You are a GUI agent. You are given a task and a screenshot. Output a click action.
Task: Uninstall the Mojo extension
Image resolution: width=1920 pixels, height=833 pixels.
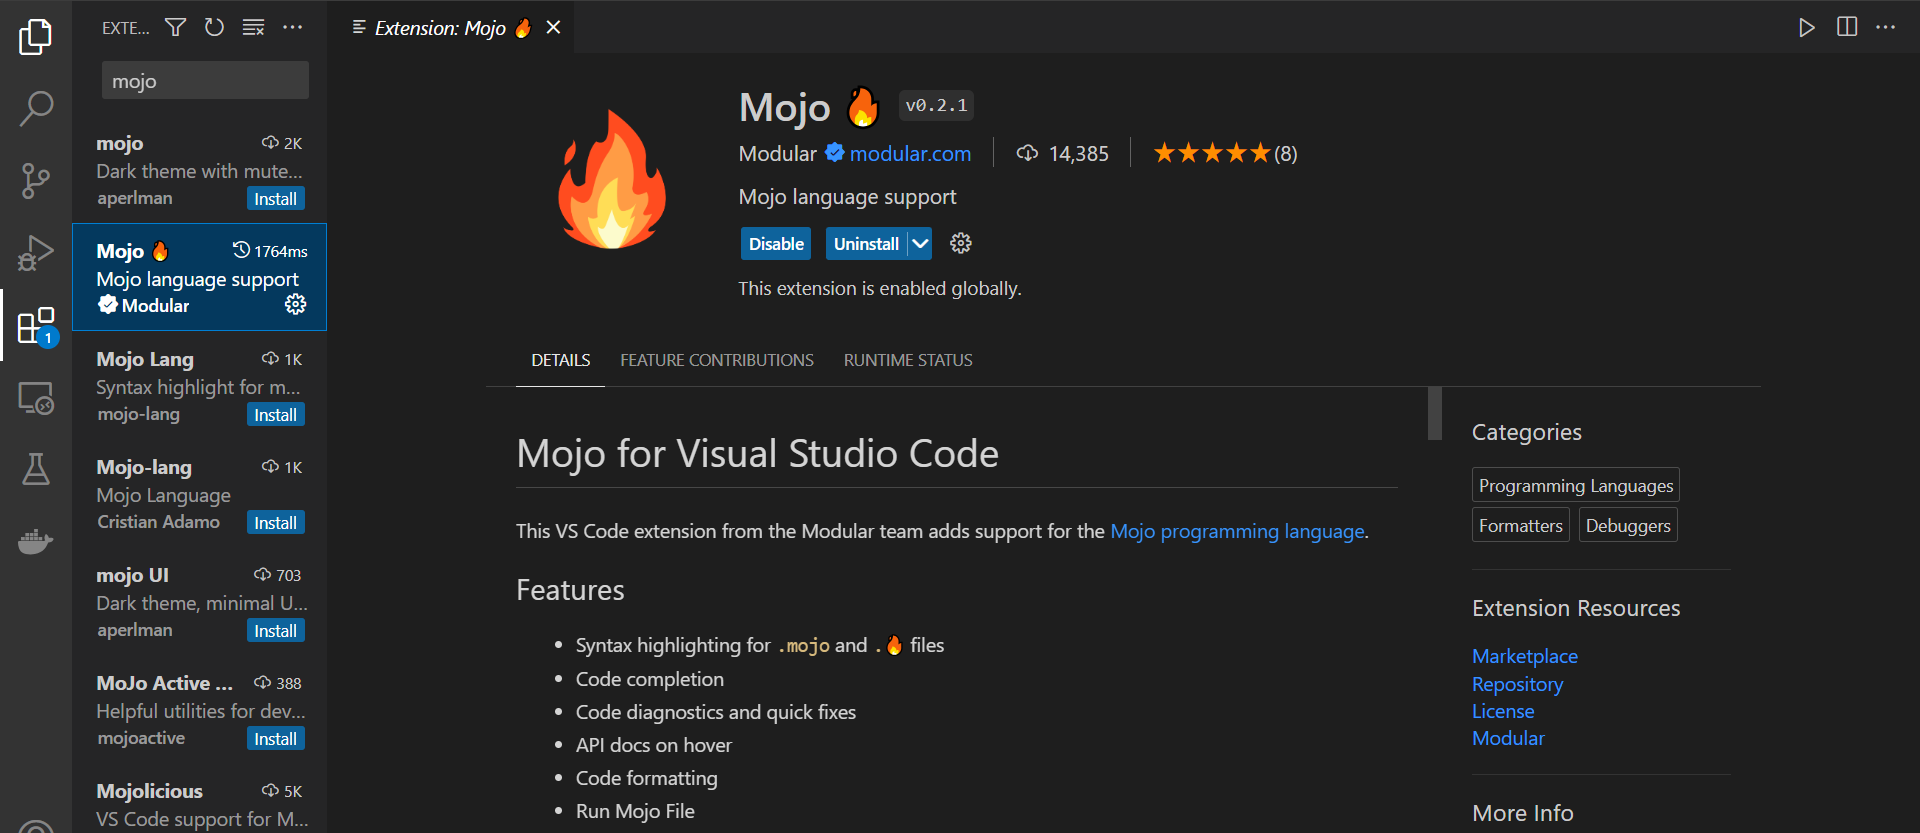[866, 244]
